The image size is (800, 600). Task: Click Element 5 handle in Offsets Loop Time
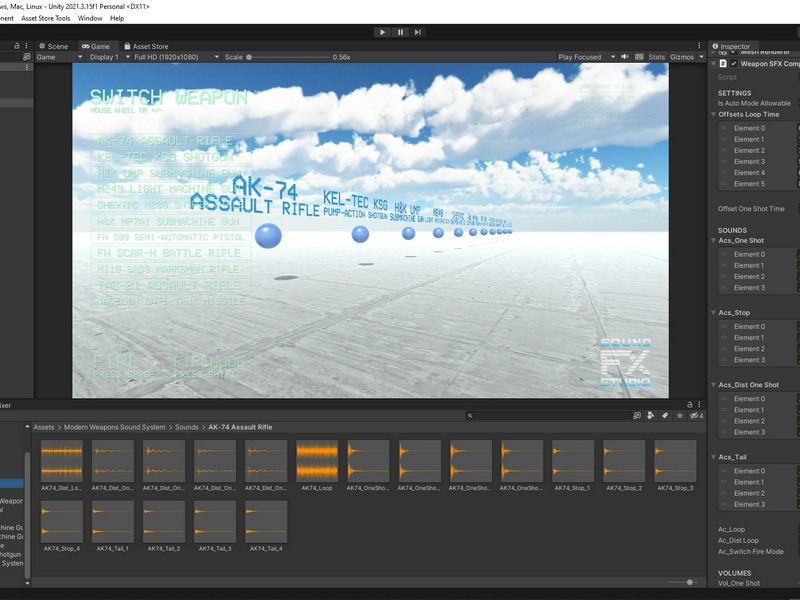tap(723, 184)
